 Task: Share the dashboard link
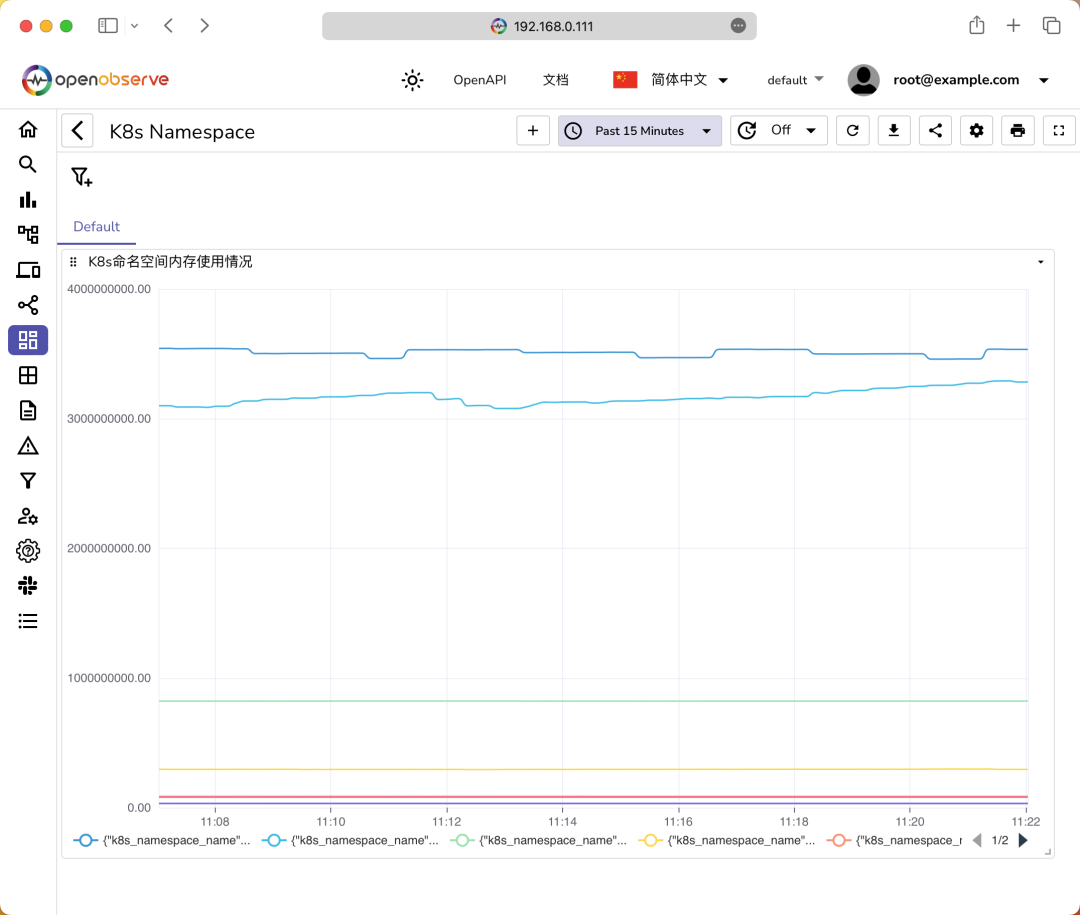pyautogui.click(x=935, y=130)
